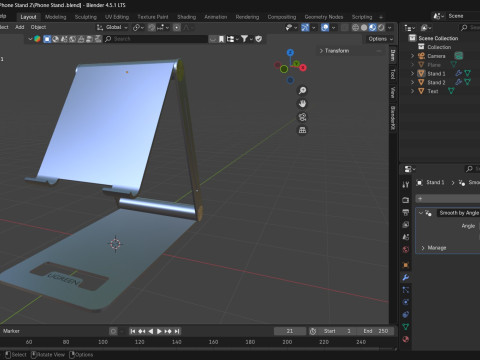Jump to the timeline end frame
The height and width of the screenshot is (360, 480).
(x=177, y=331)
